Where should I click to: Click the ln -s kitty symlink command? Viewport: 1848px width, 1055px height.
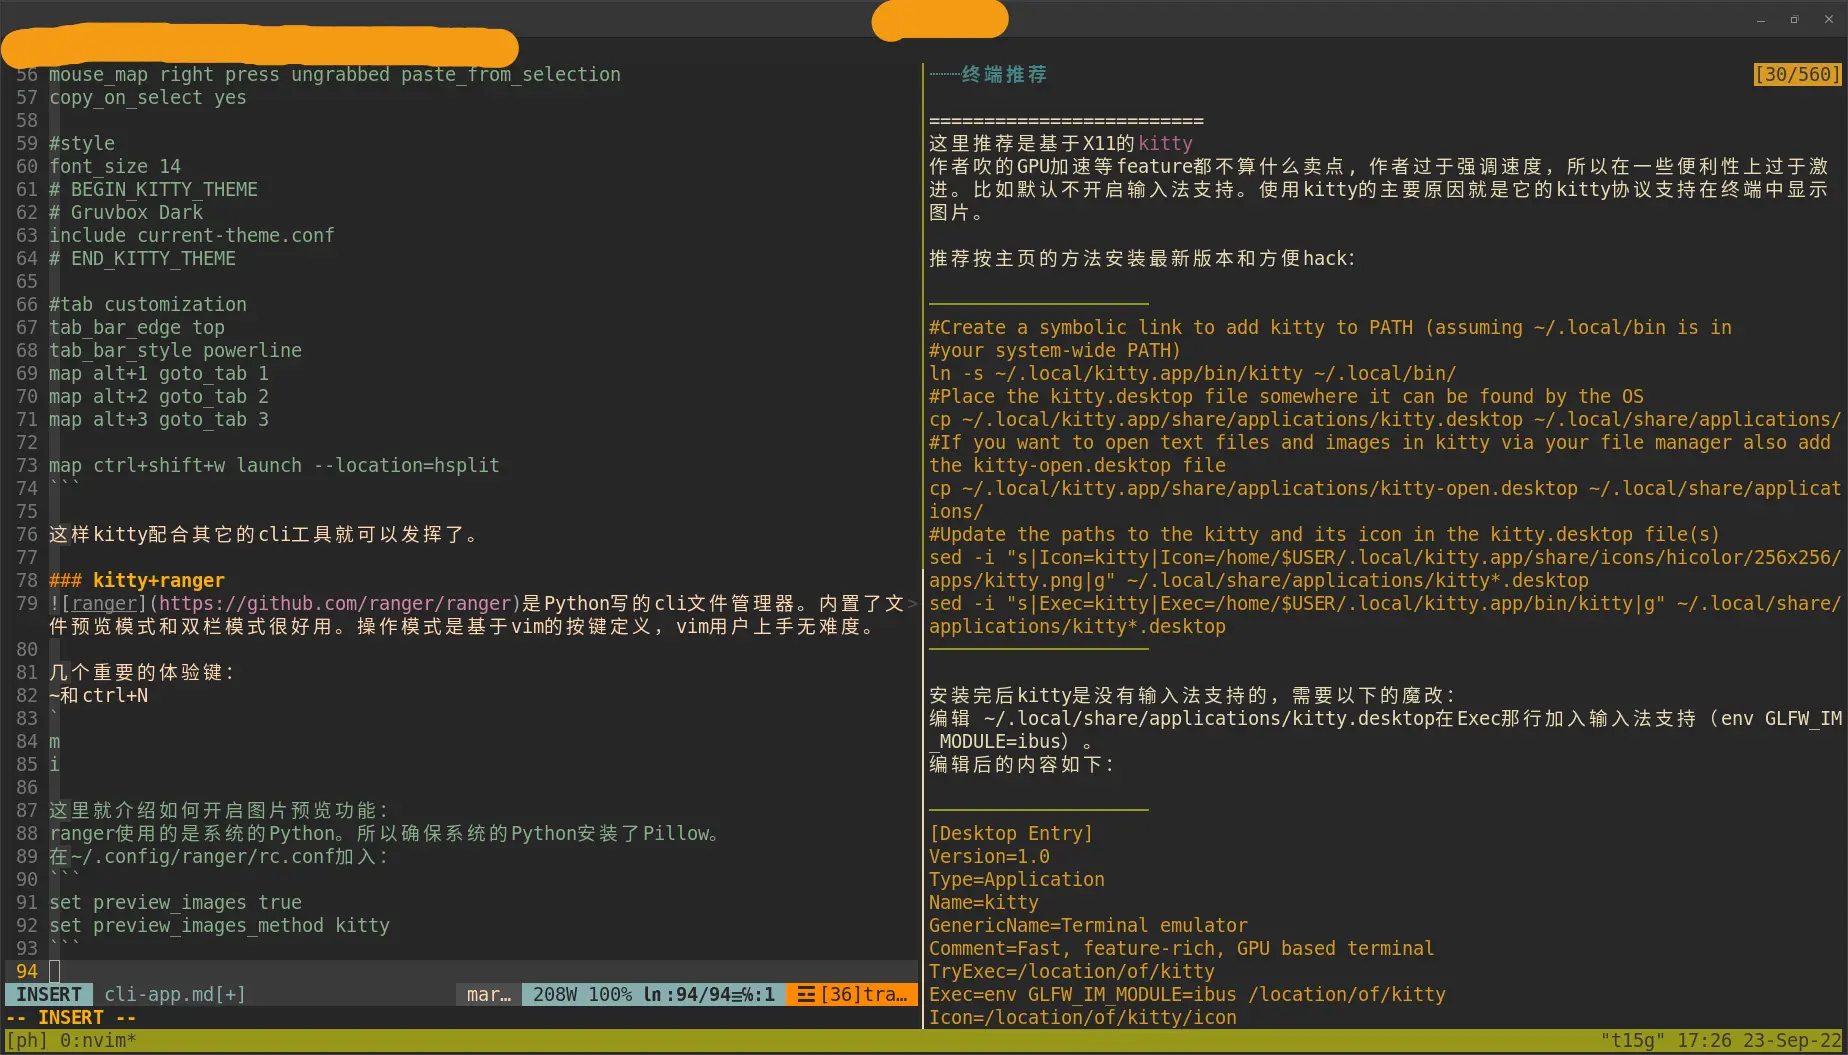click(1192, 373)
